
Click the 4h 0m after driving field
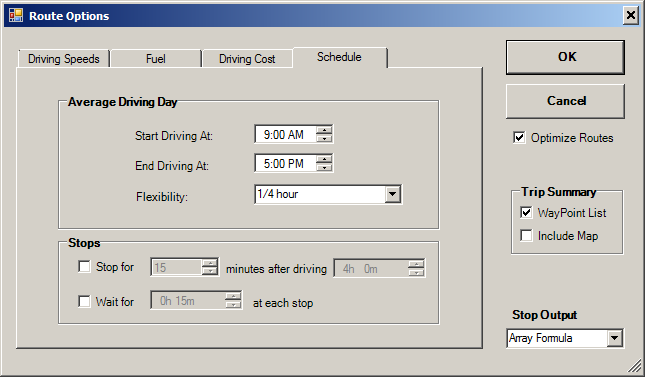click(371, 268)
